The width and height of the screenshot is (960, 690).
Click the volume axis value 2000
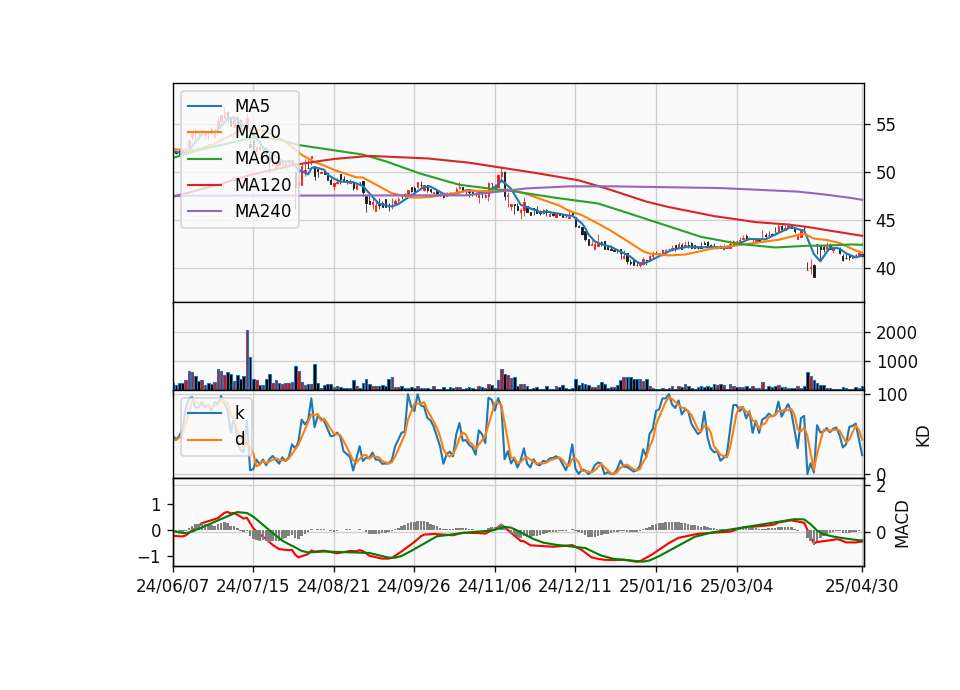(896, 333)
